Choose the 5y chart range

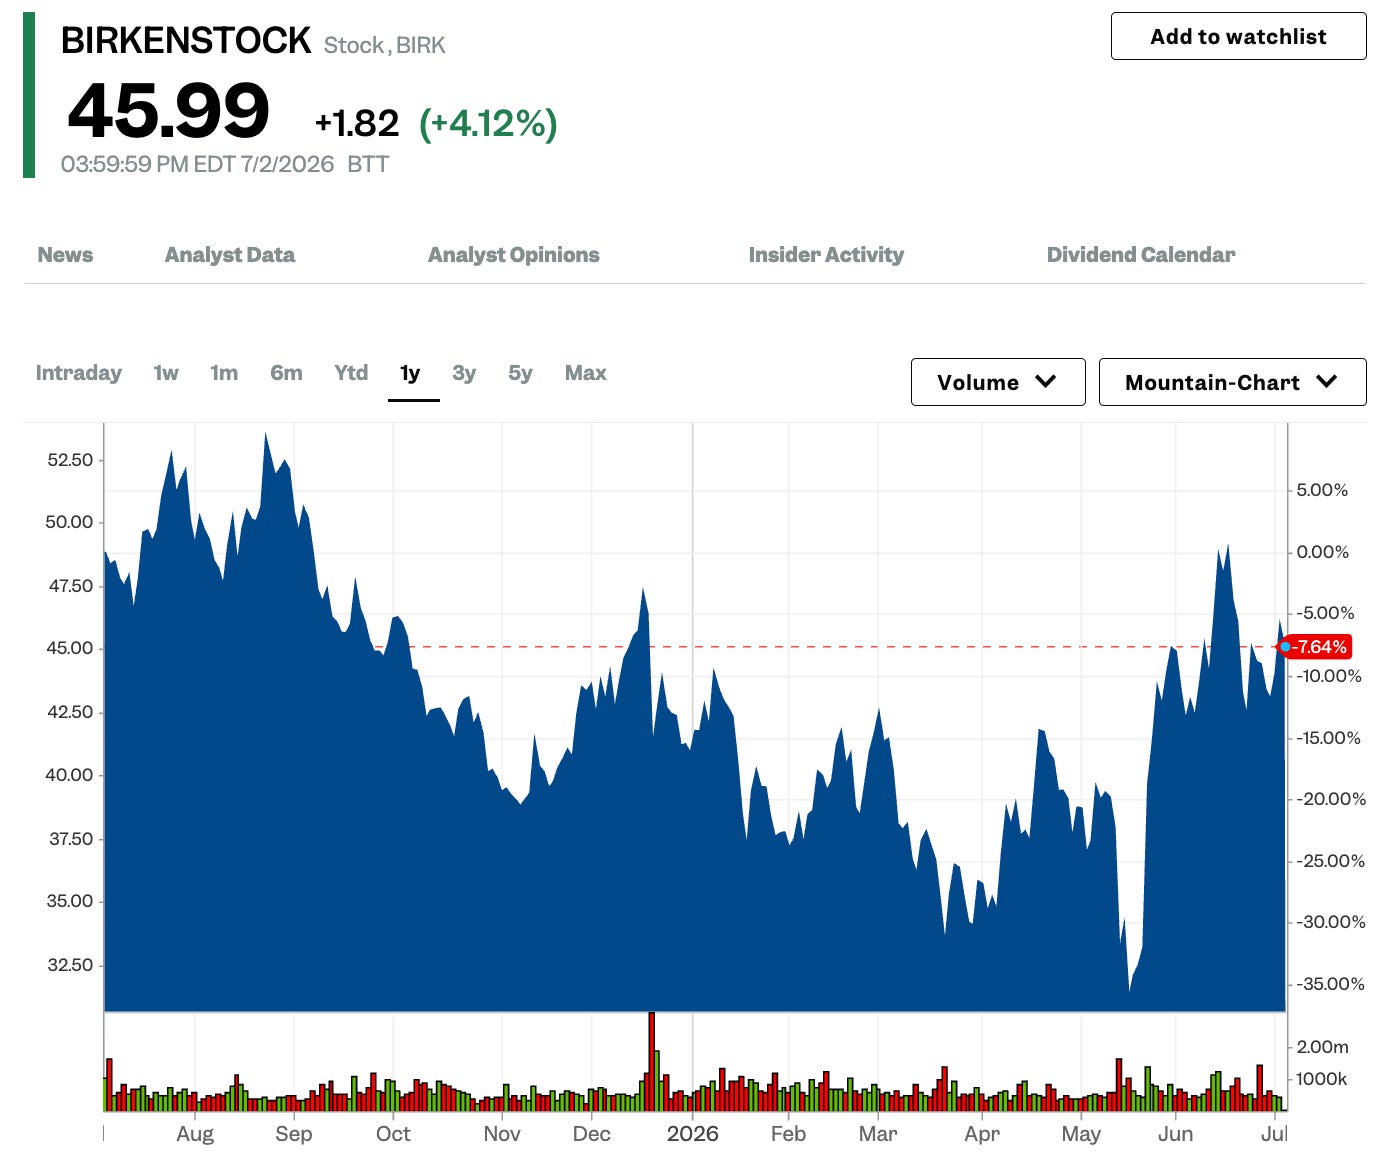[x=520, y=373]
